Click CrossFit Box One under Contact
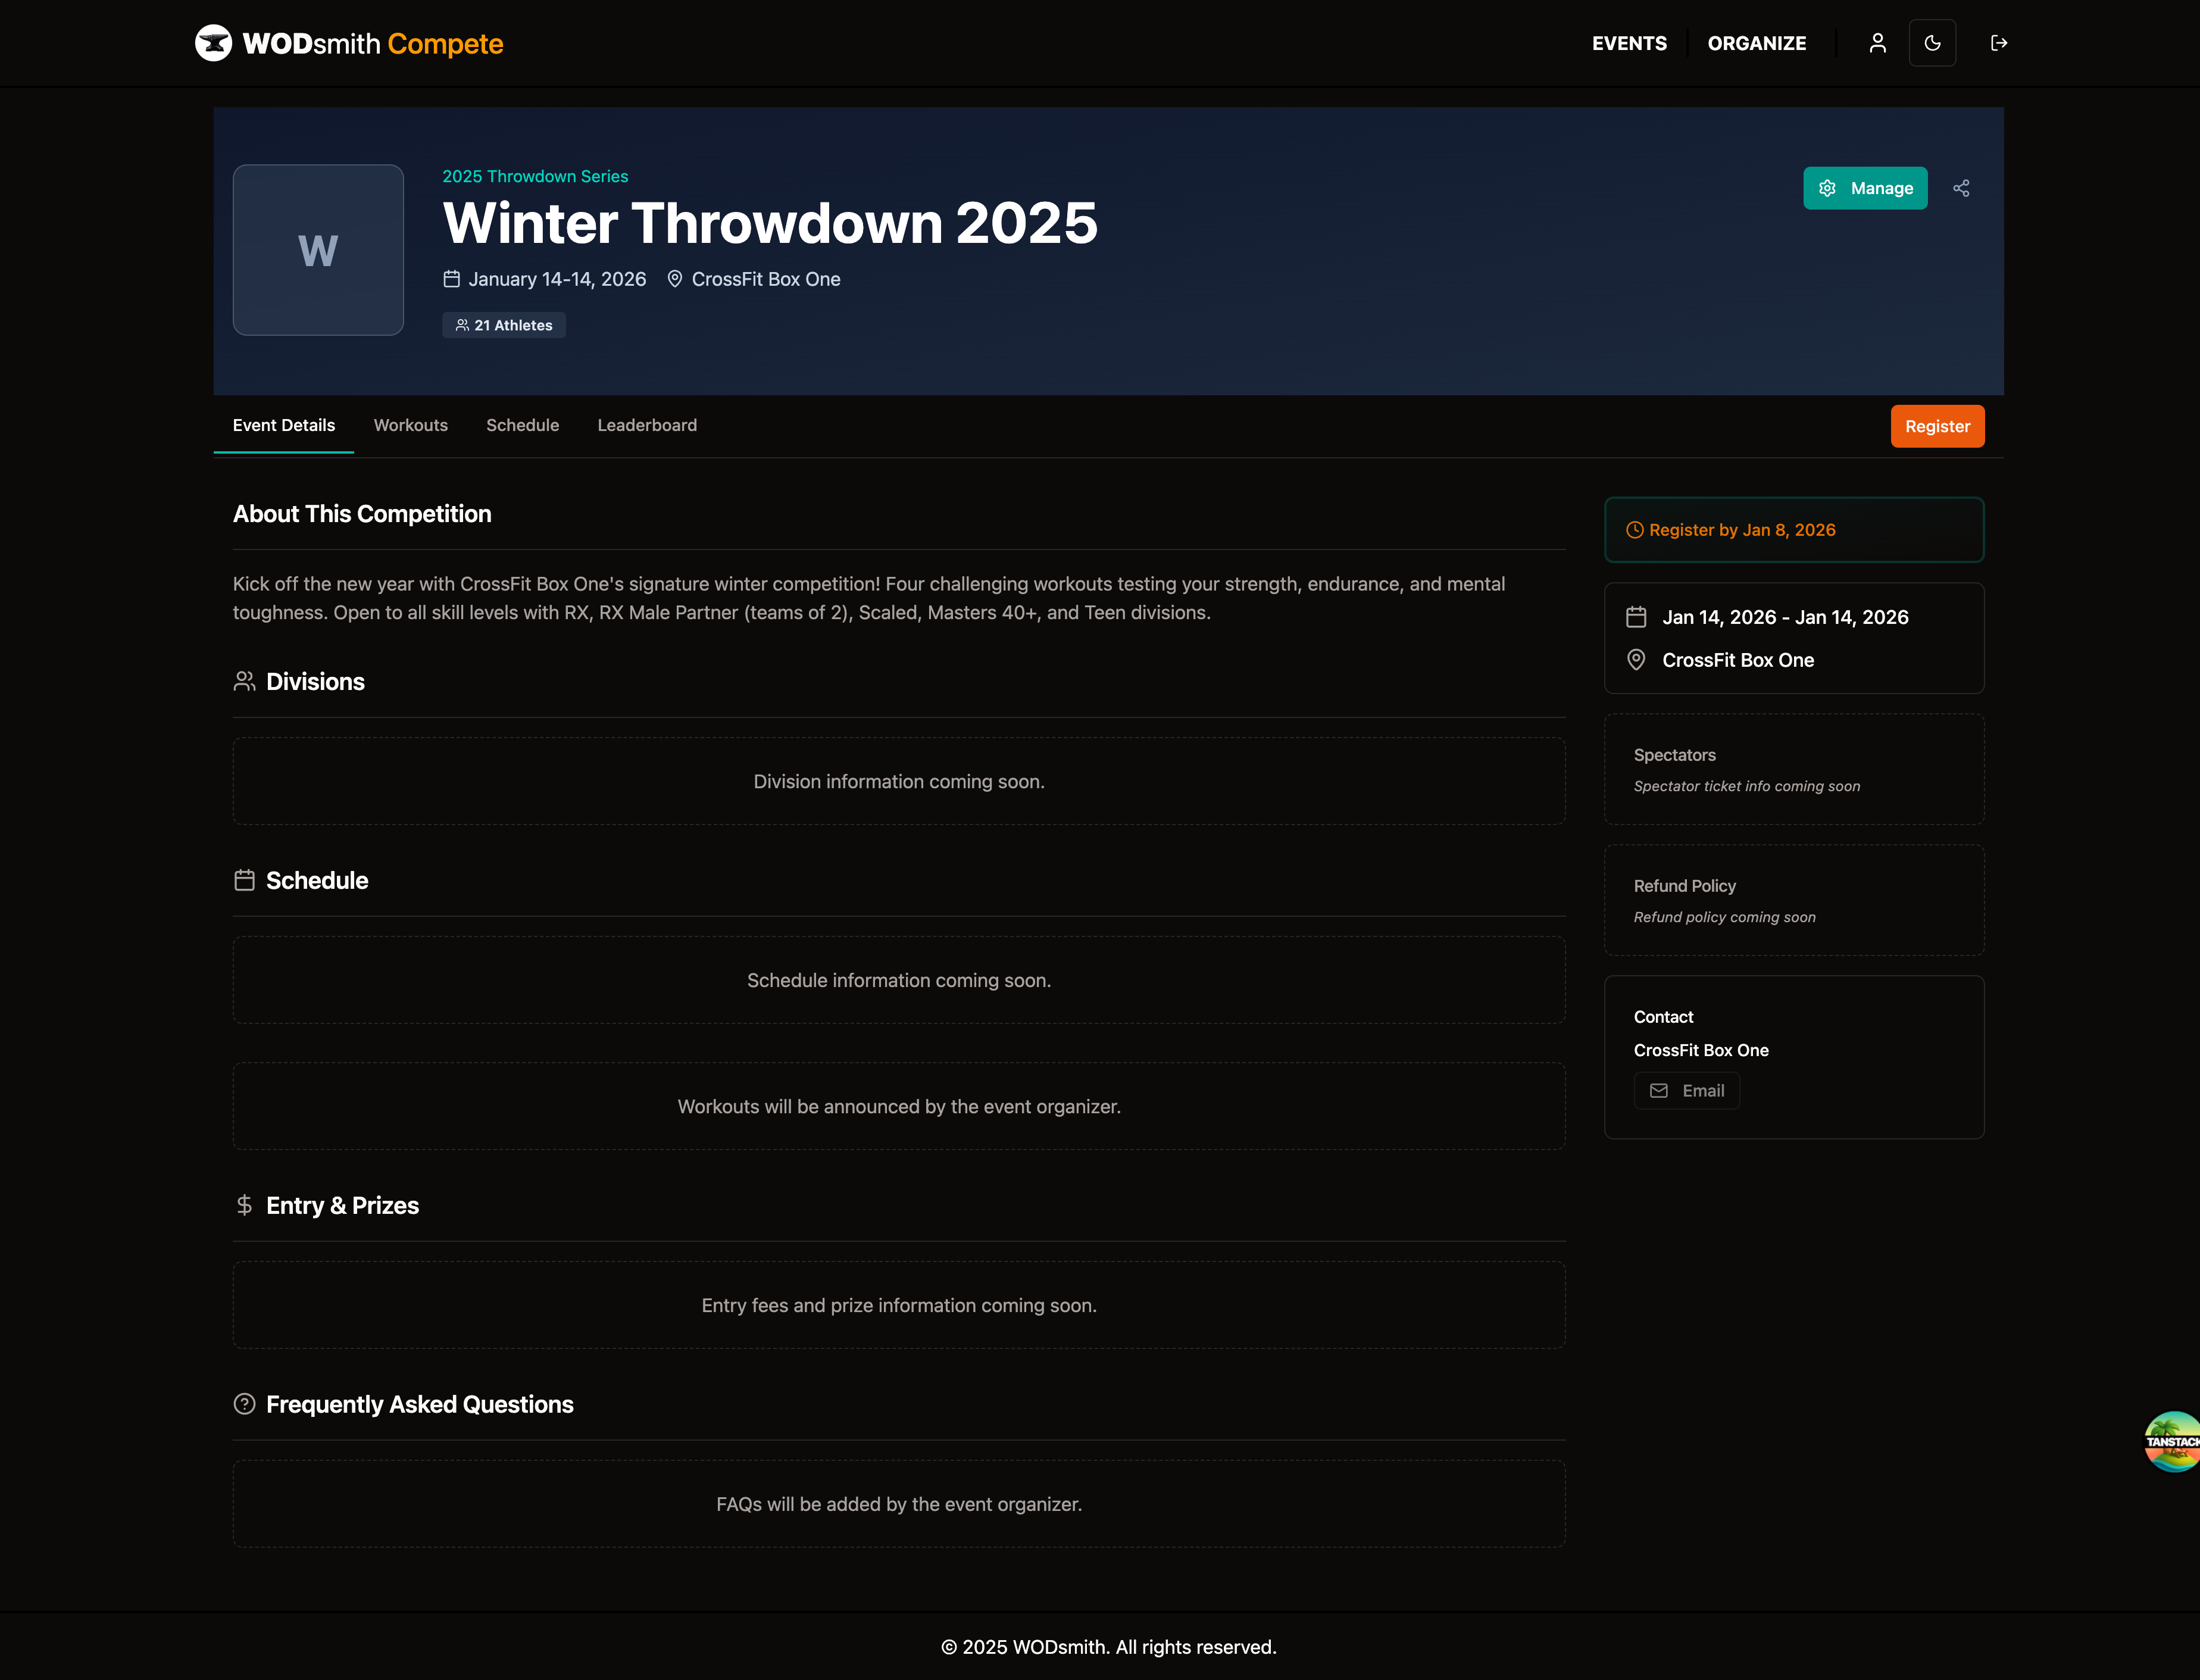 pyautogui.click(x=1701, y=1050)
